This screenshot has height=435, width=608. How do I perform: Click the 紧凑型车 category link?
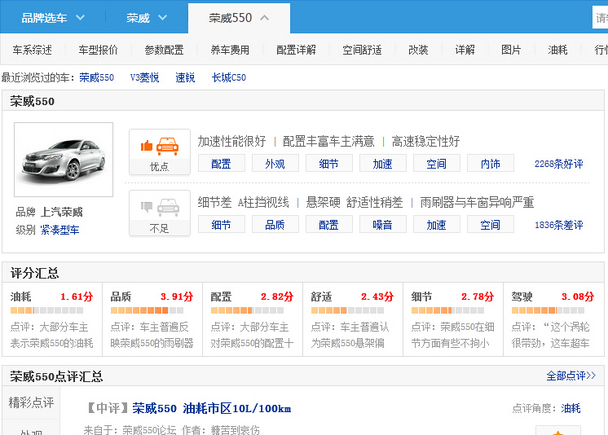tap(60, 230)
